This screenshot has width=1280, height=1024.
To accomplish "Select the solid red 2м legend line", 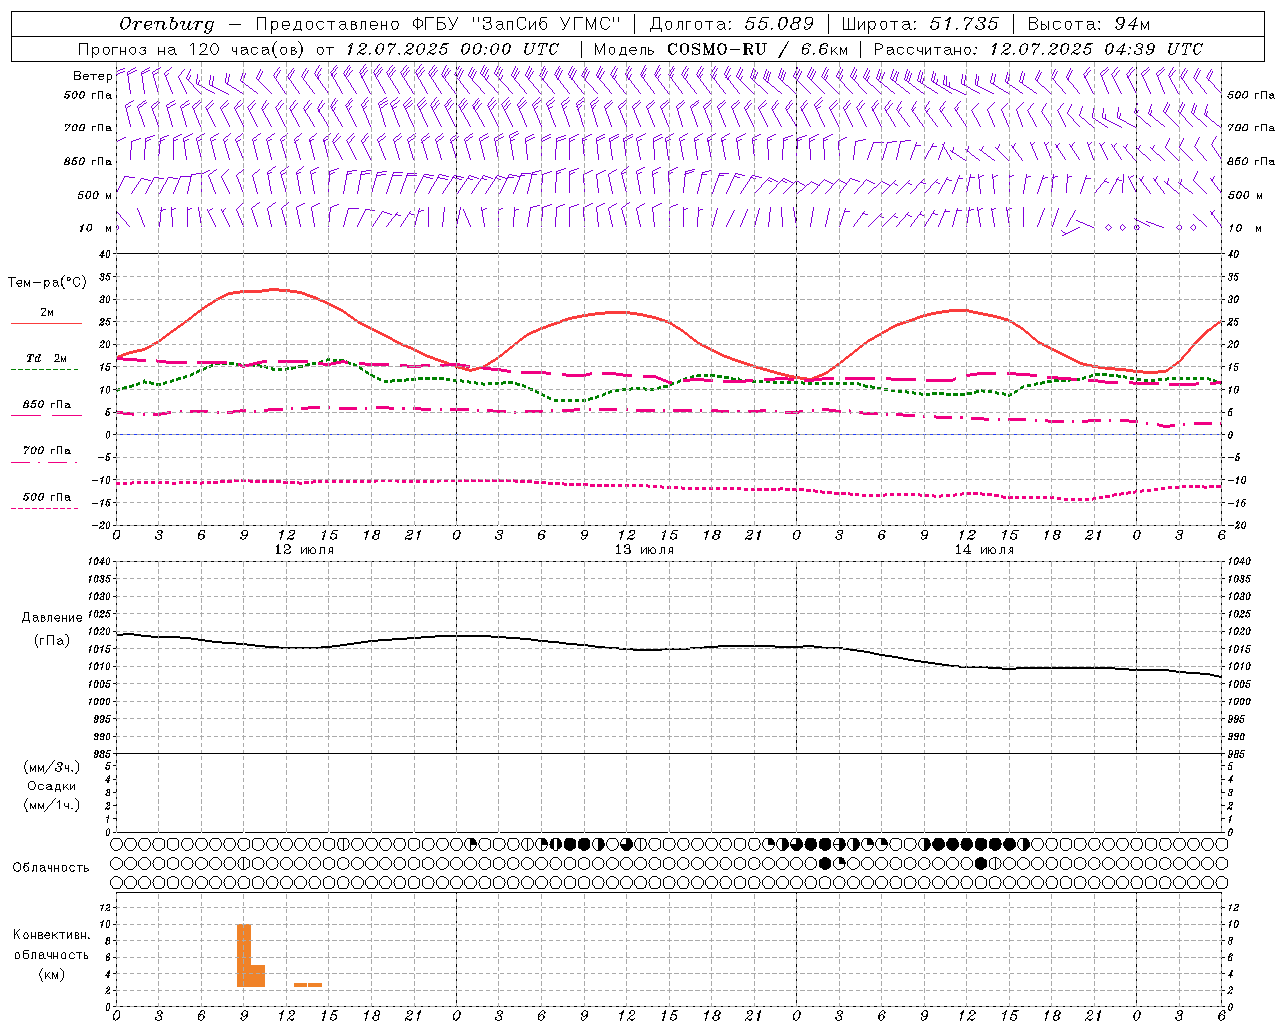I will [46, 323].
